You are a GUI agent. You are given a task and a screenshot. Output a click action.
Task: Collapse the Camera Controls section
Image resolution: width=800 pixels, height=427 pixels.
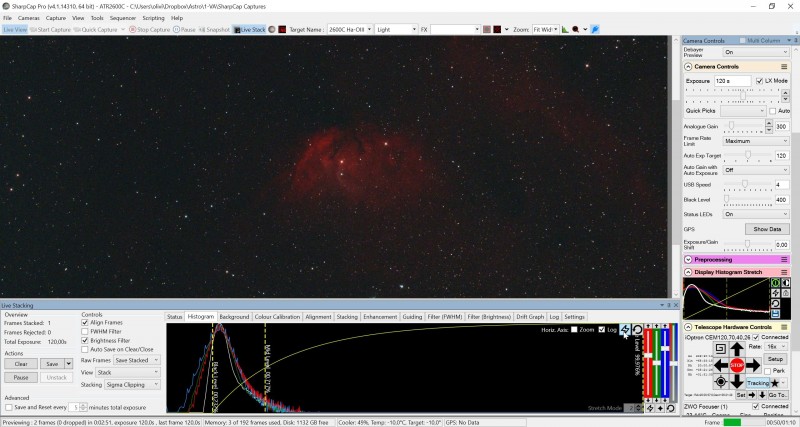pyautogui.click(x=688, y=67)
